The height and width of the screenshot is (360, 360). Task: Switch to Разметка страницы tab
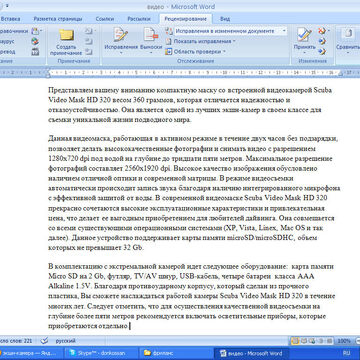(x=58, y=19)
